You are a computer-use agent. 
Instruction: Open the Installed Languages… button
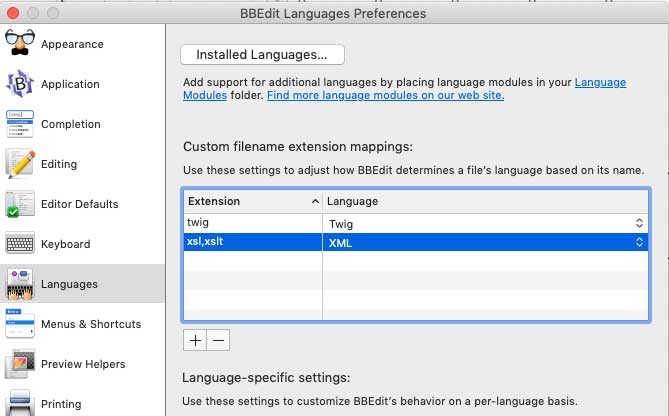pos(262,55)
